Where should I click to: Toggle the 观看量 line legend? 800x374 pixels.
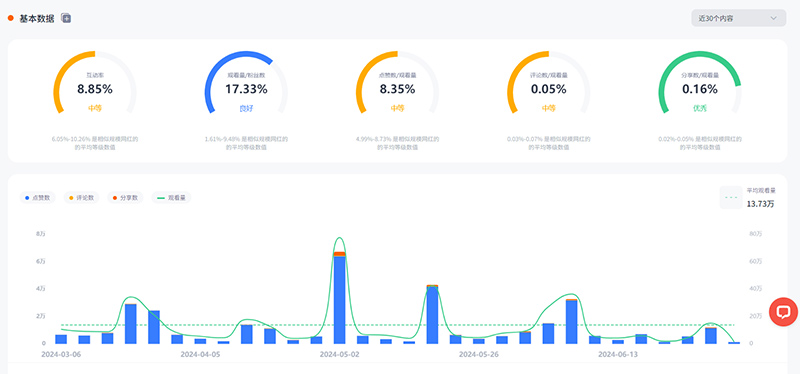point(171,197)
